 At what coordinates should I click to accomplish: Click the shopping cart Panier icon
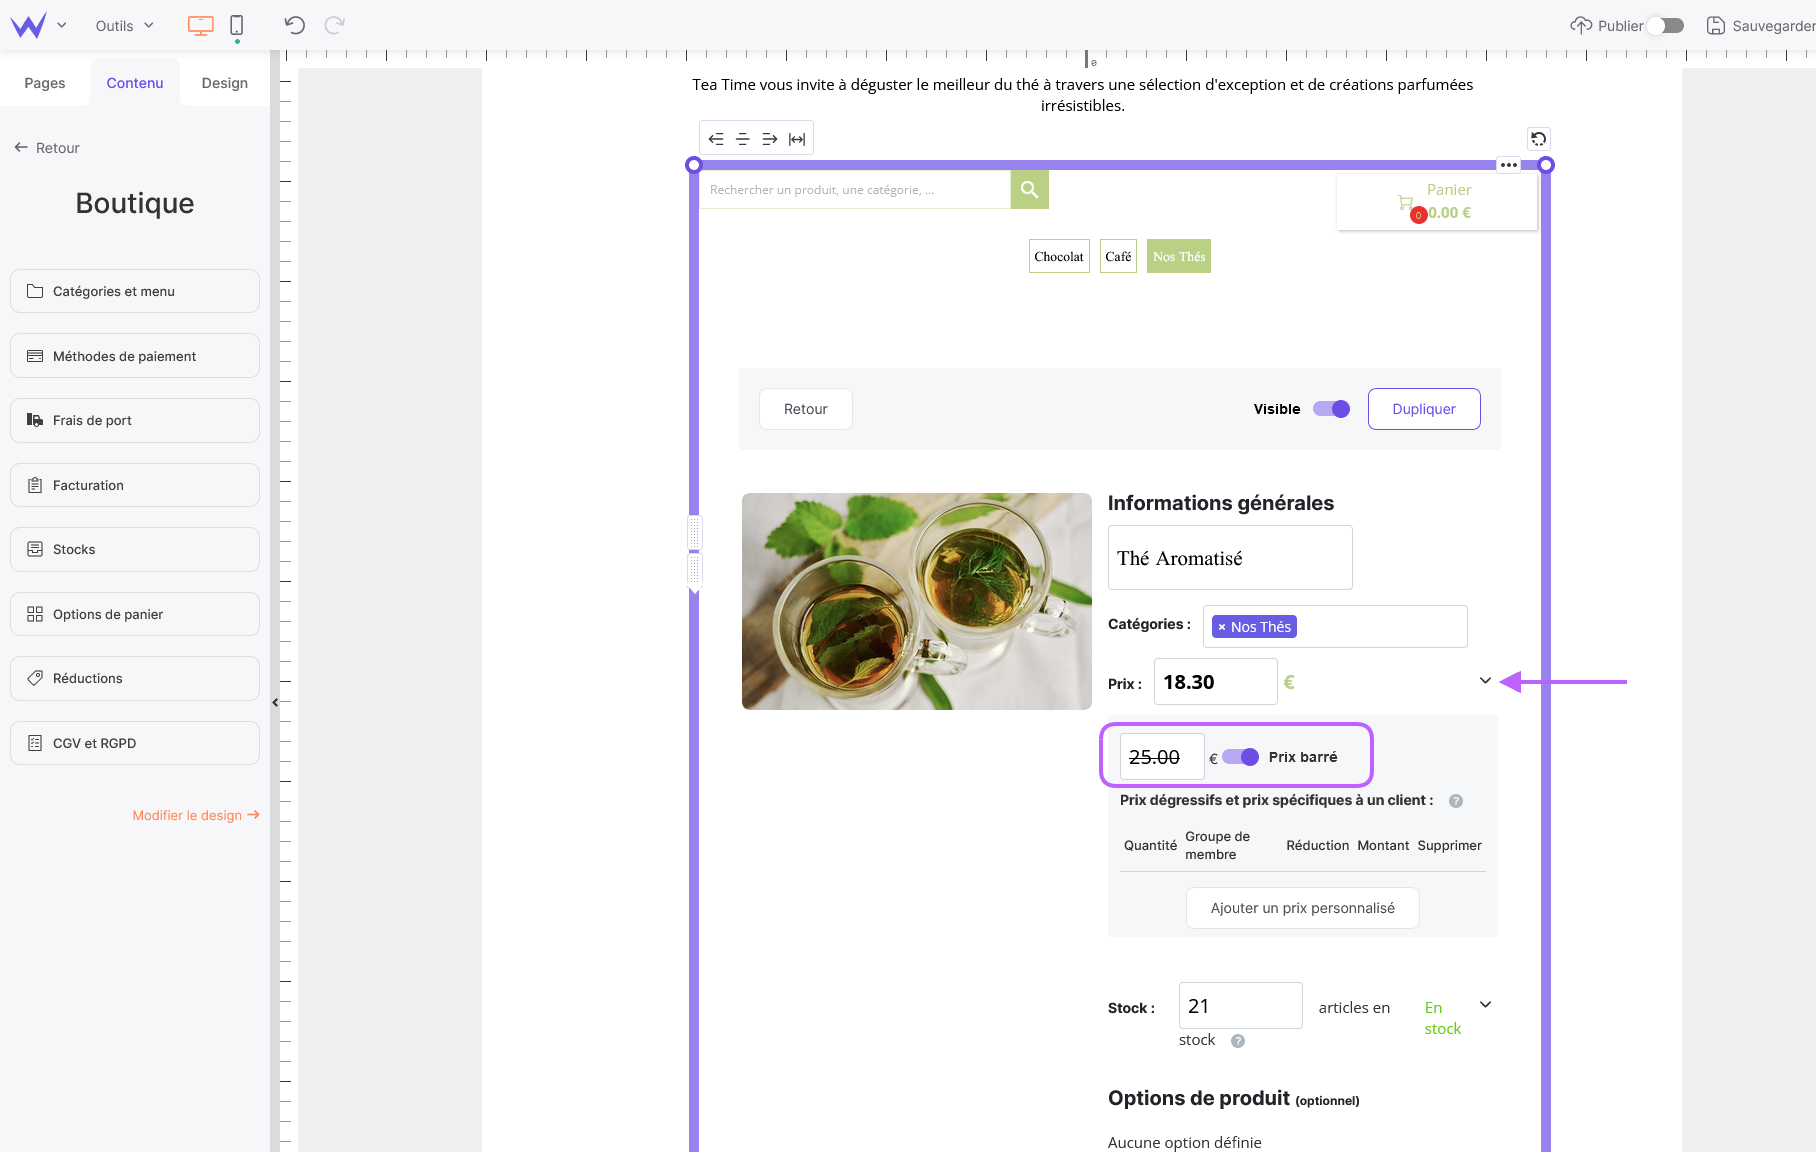tap(1407, 203)
